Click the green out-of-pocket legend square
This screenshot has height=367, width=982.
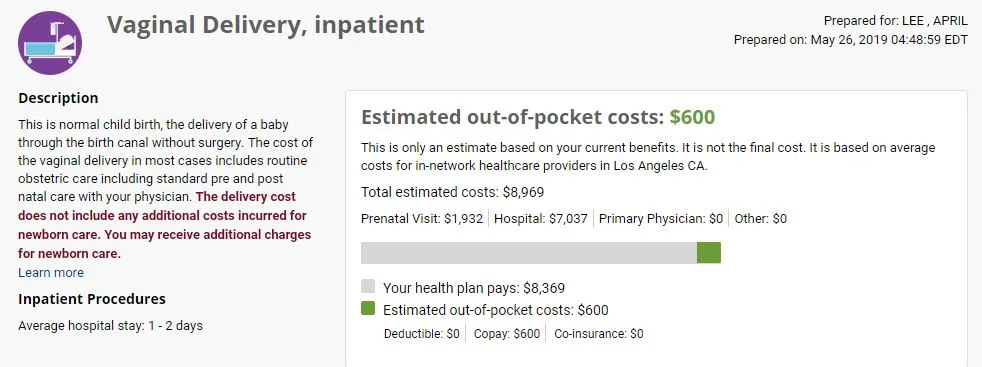(368, 308)
